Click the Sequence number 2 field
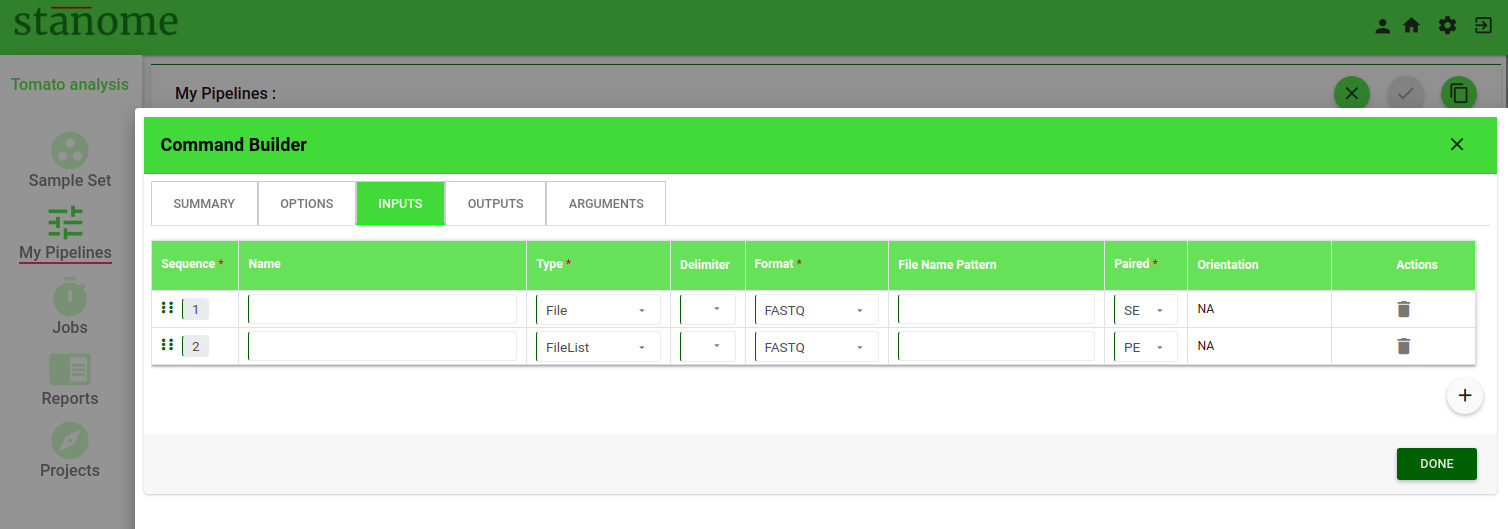This screenshot has width=1508, height=529. [x=196, y=347]
